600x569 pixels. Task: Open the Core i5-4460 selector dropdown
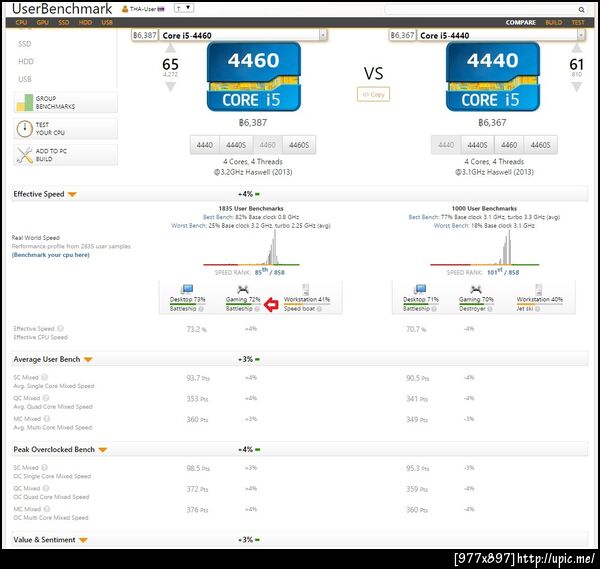click(323, 35)
